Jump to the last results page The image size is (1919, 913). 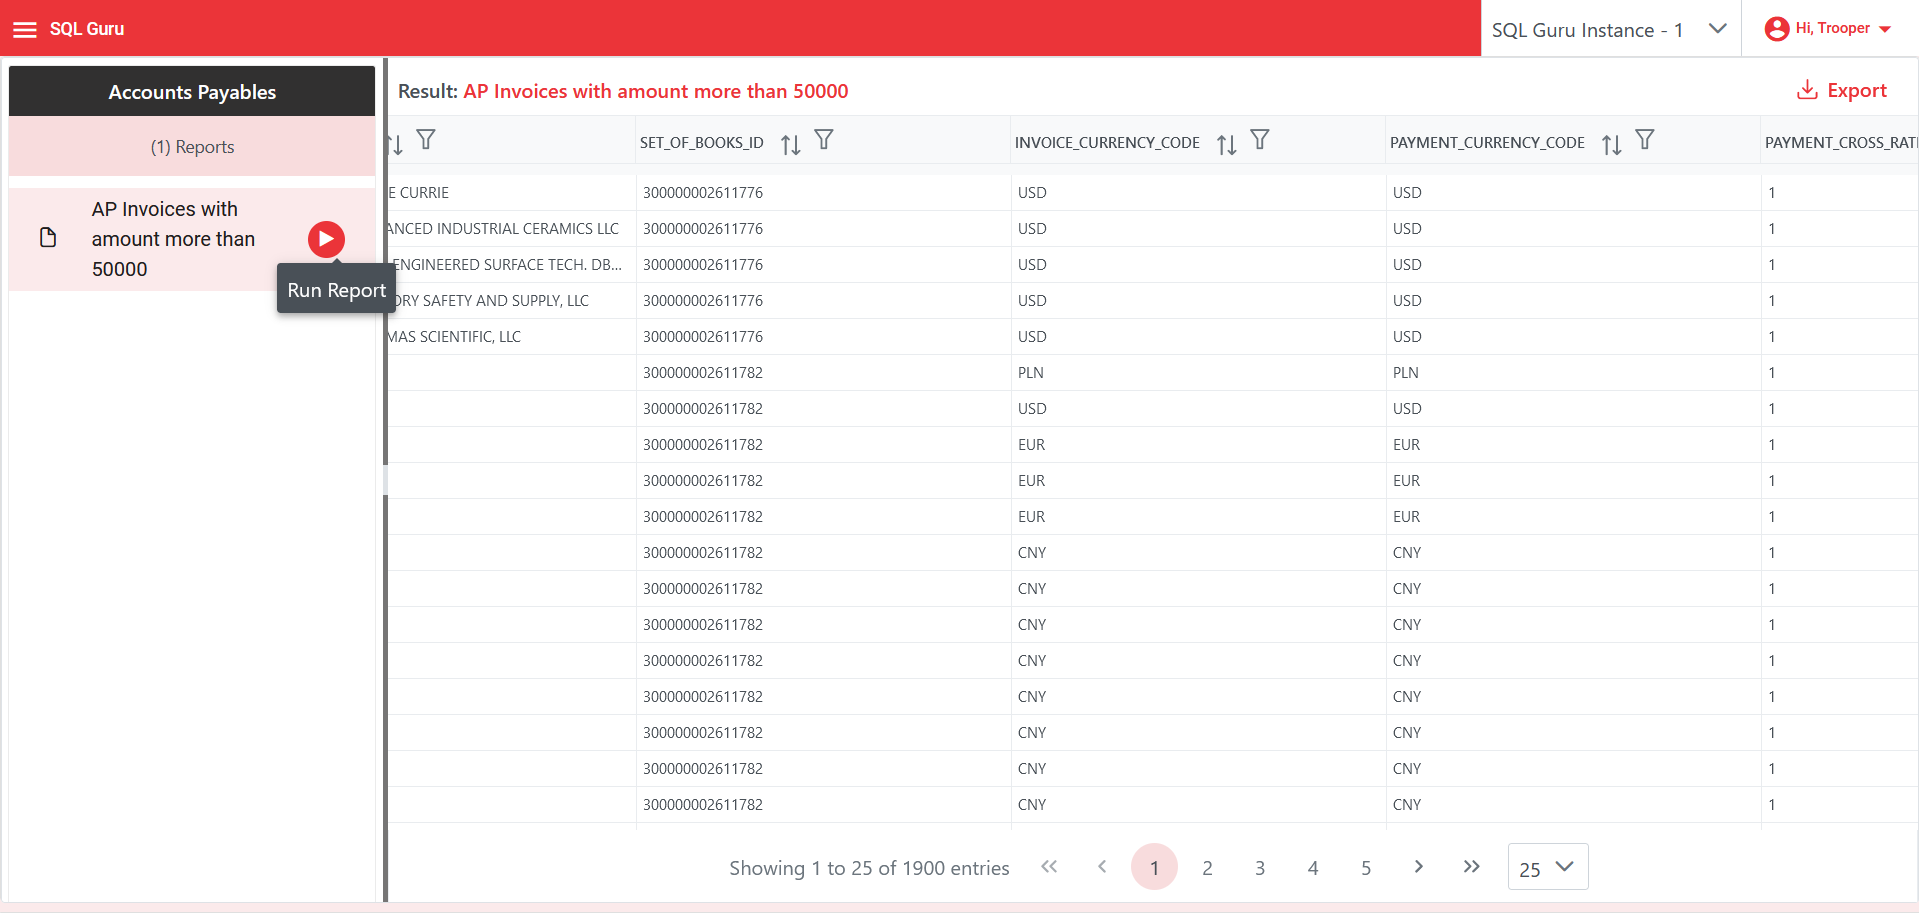click(x=1471, y=867)
